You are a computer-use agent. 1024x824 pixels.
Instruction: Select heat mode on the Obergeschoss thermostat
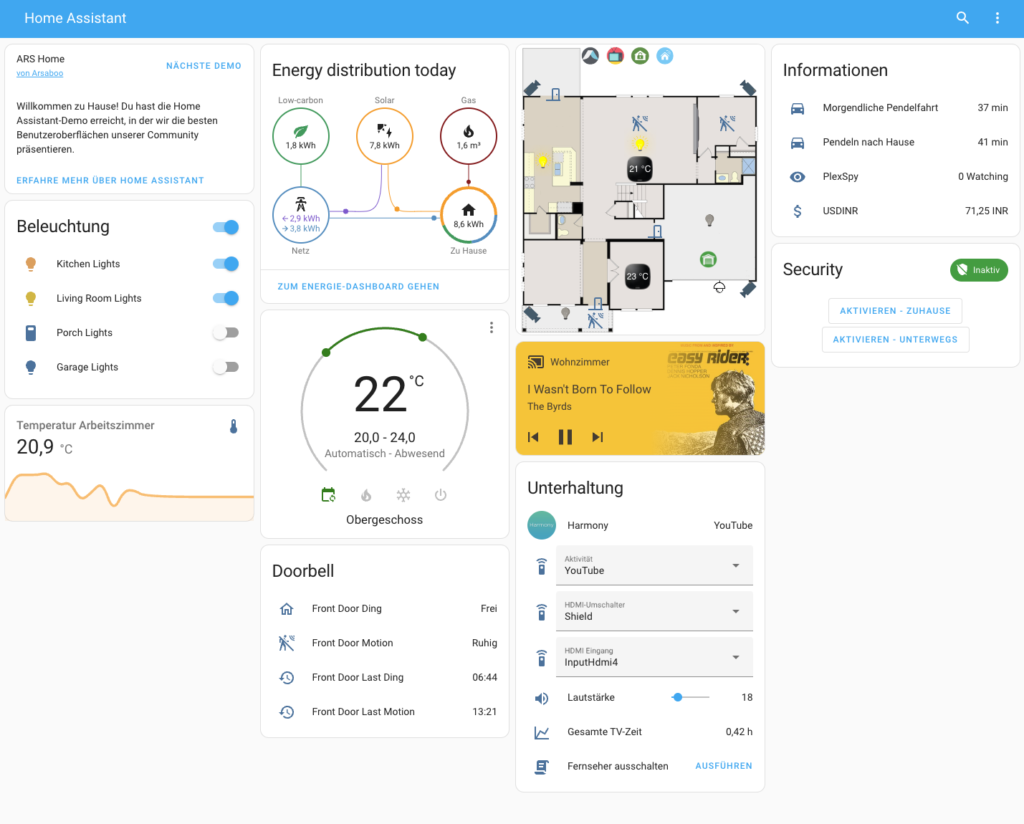tap(366, 494)
